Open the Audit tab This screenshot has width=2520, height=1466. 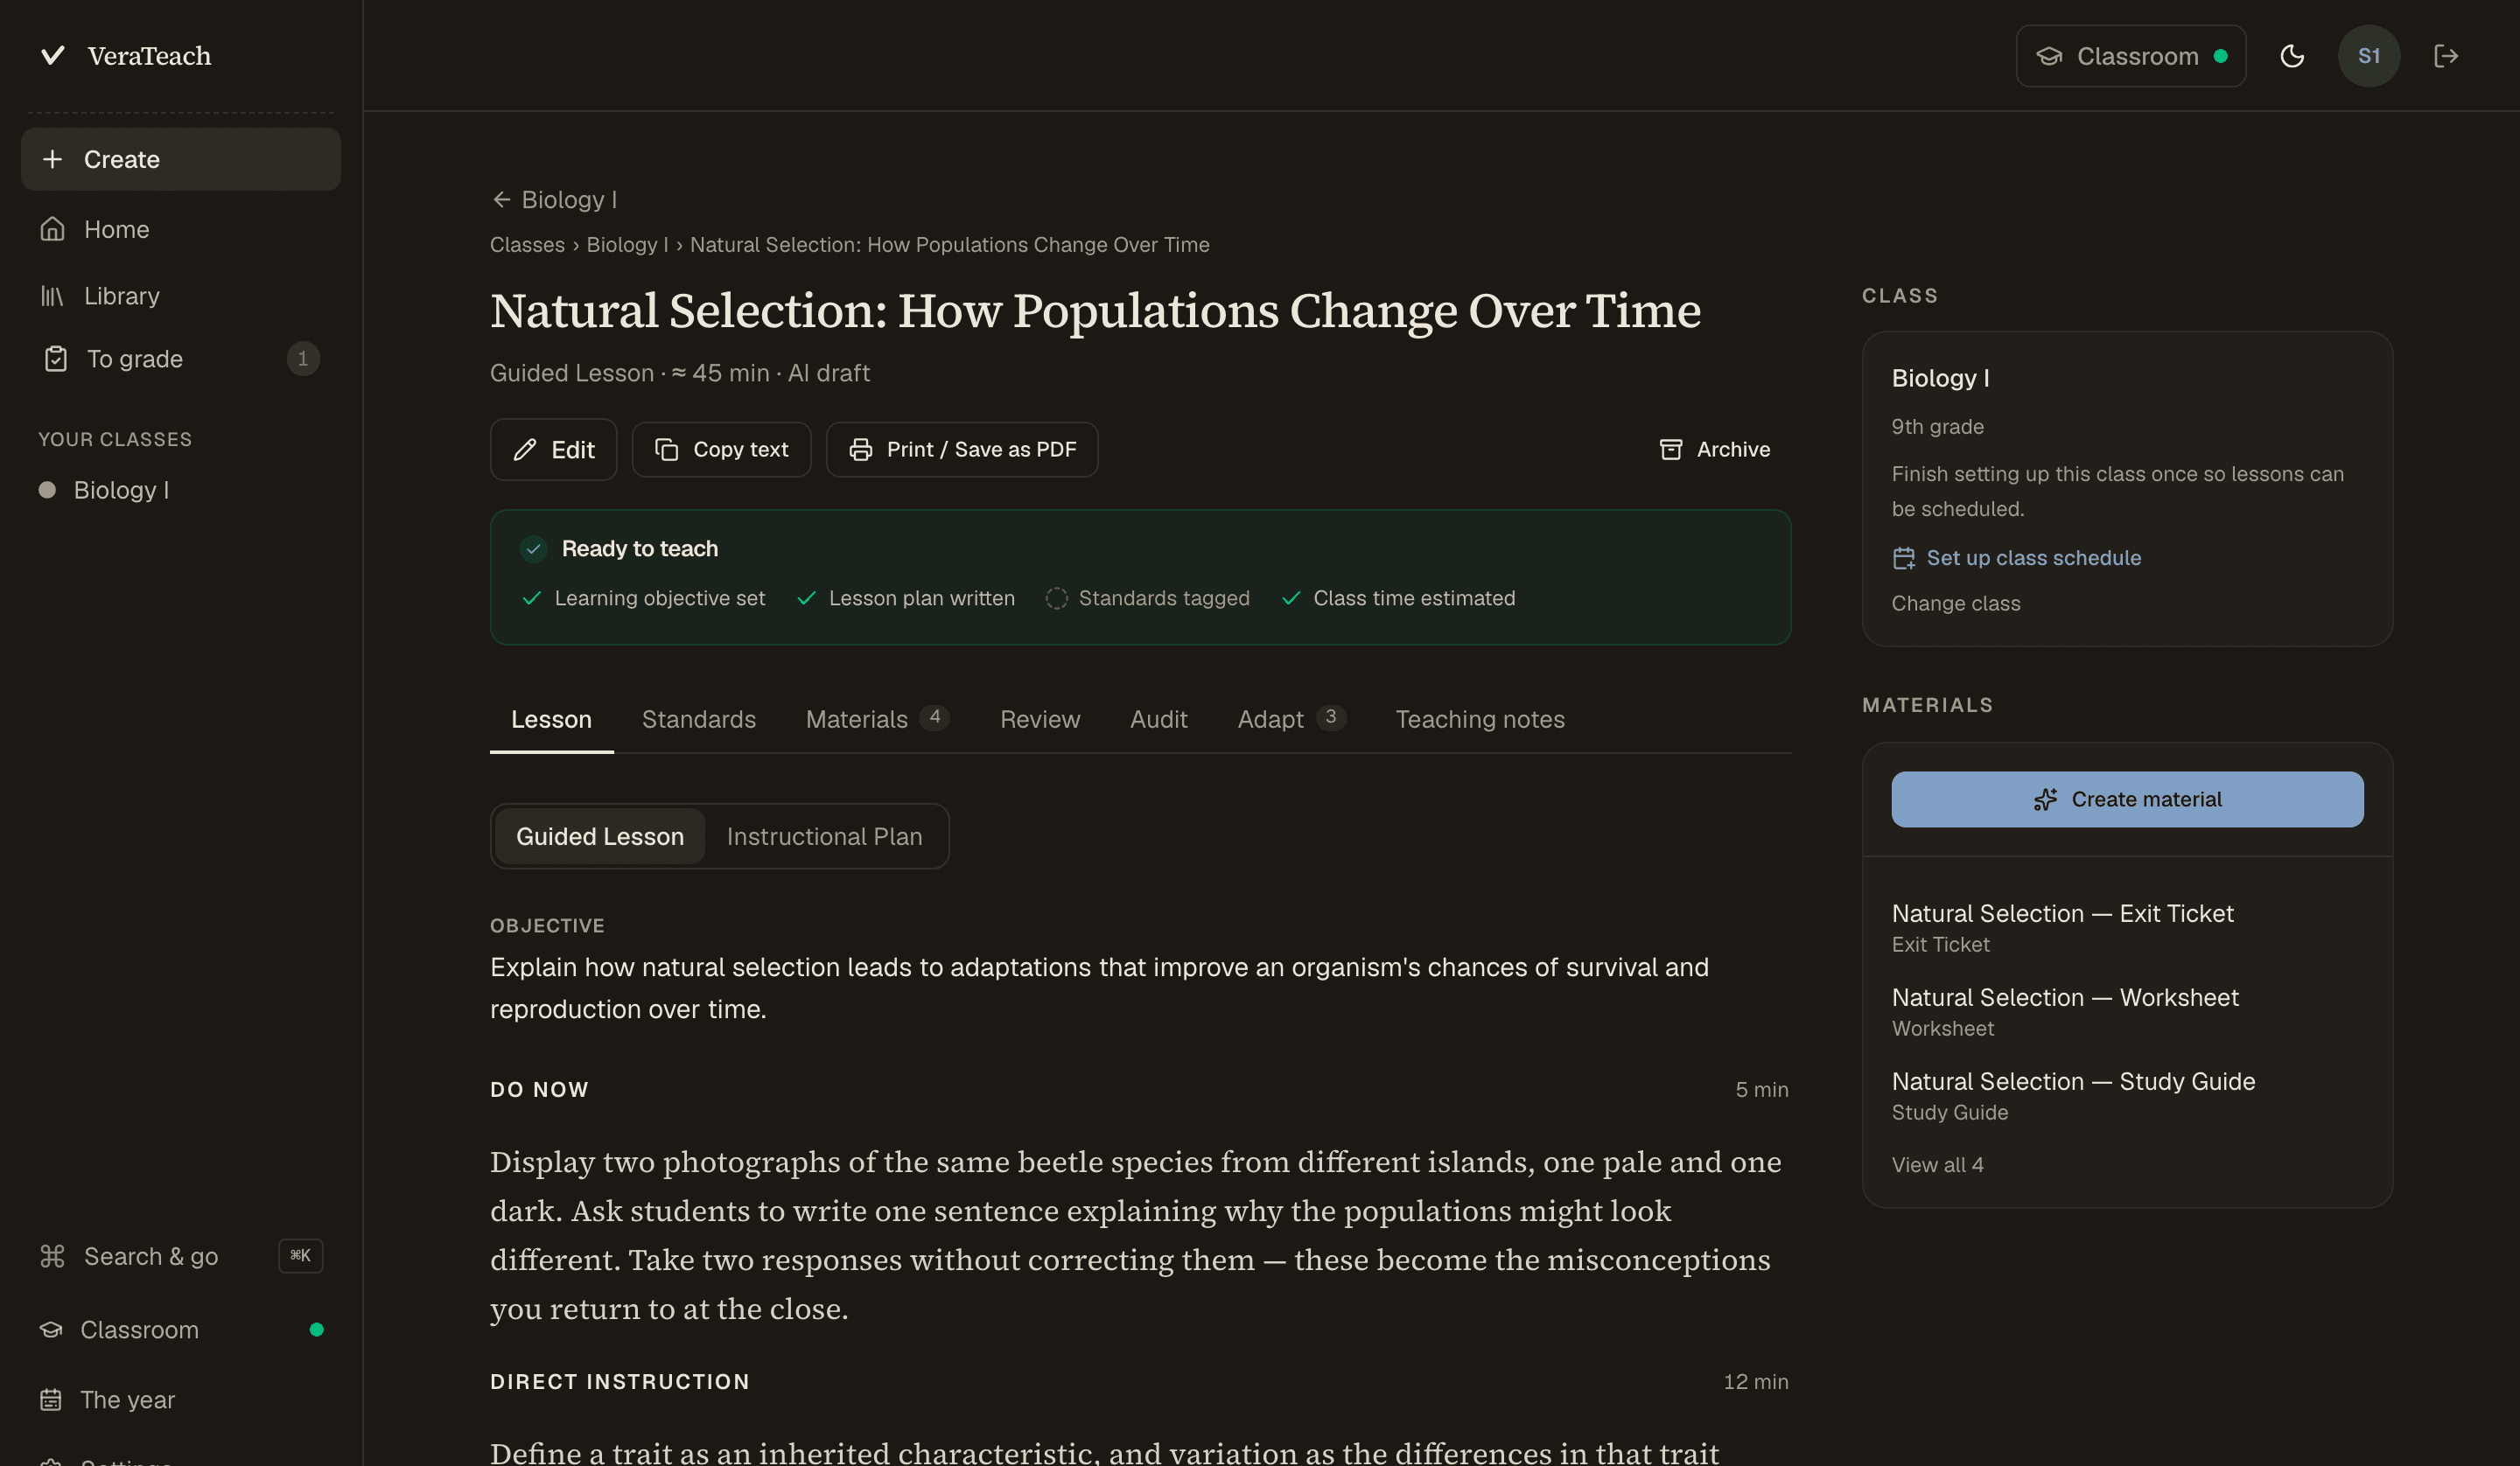(1158, 719)
